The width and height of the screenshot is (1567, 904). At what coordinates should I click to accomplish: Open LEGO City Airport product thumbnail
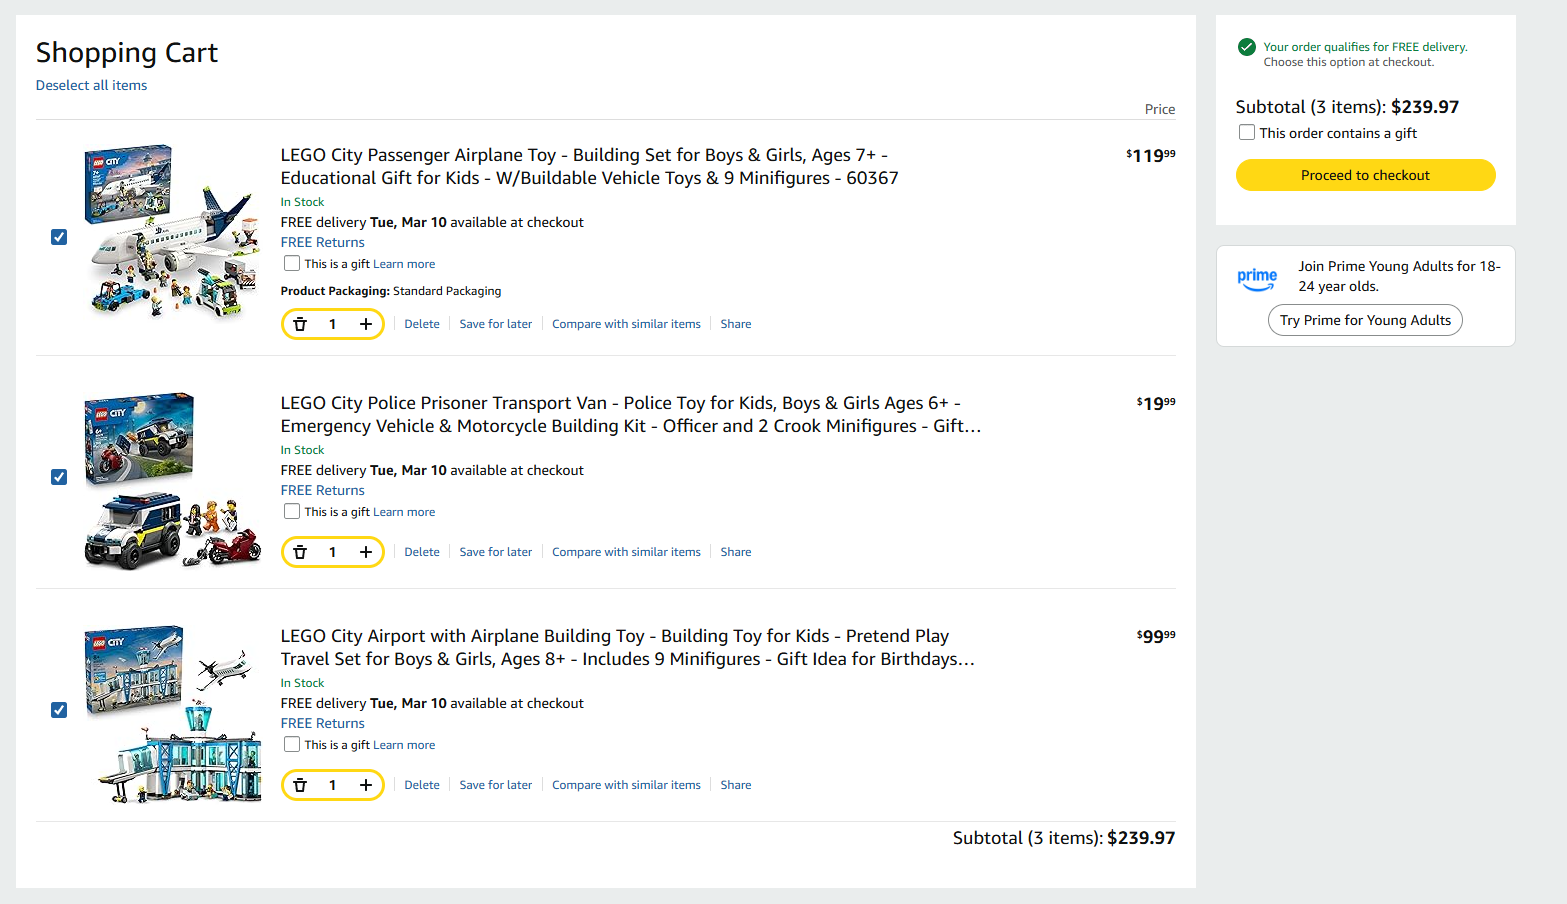pyautogui.click(x=173, y=714)
